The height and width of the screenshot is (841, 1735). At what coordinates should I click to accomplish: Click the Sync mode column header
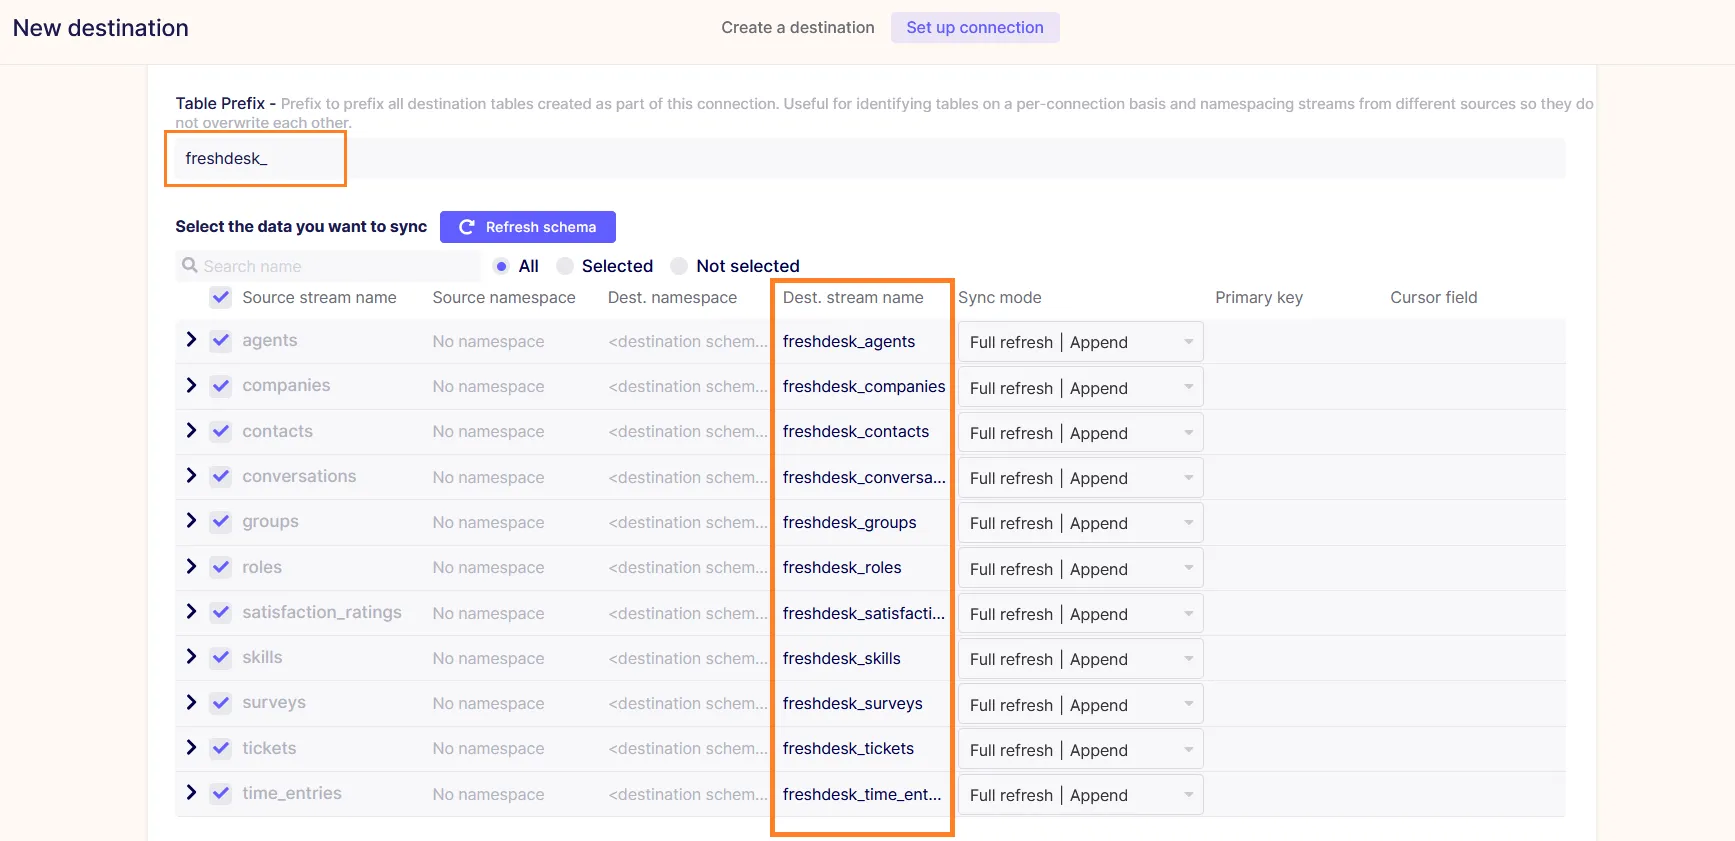click(x=1000, y=297)
